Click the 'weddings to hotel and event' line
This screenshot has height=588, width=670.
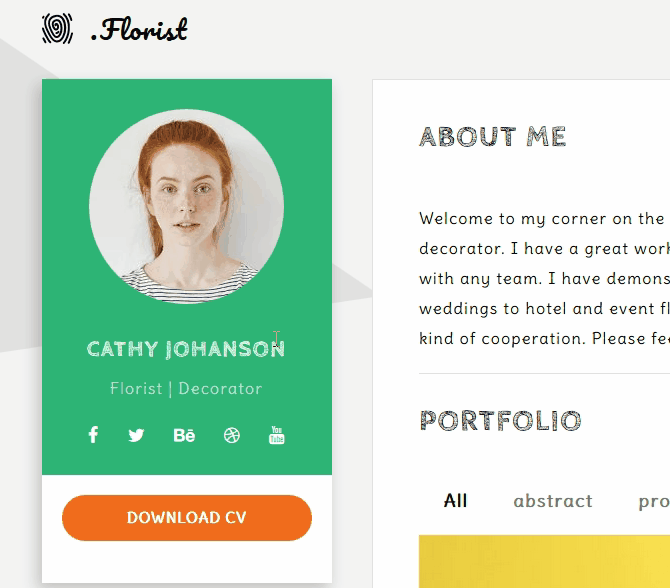click(544, 309)
